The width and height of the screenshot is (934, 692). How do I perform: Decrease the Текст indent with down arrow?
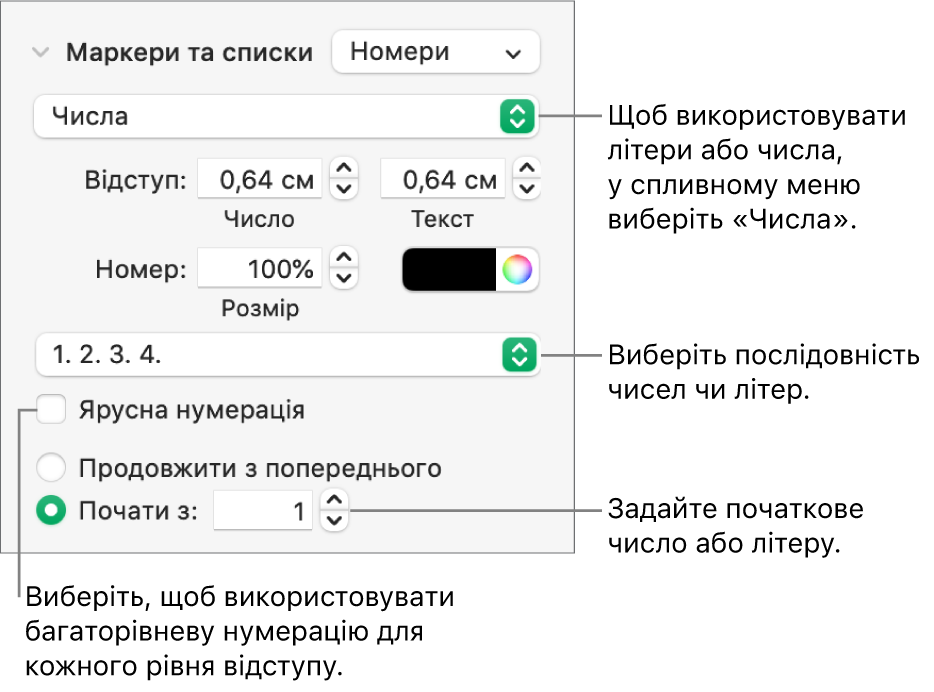527,188
